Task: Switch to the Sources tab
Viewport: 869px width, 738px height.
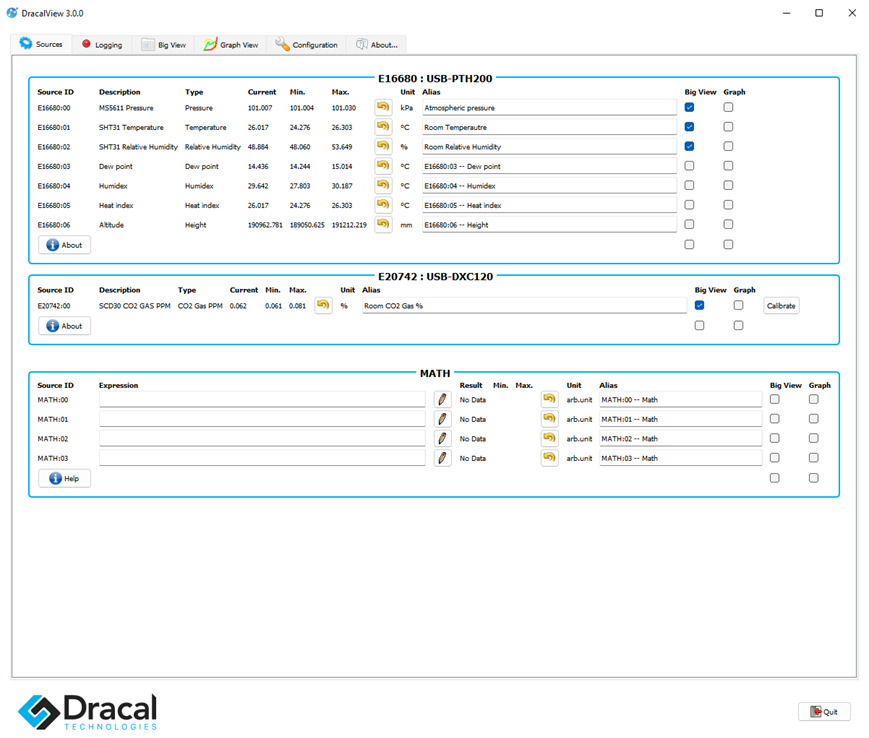Action: point(41,44)
